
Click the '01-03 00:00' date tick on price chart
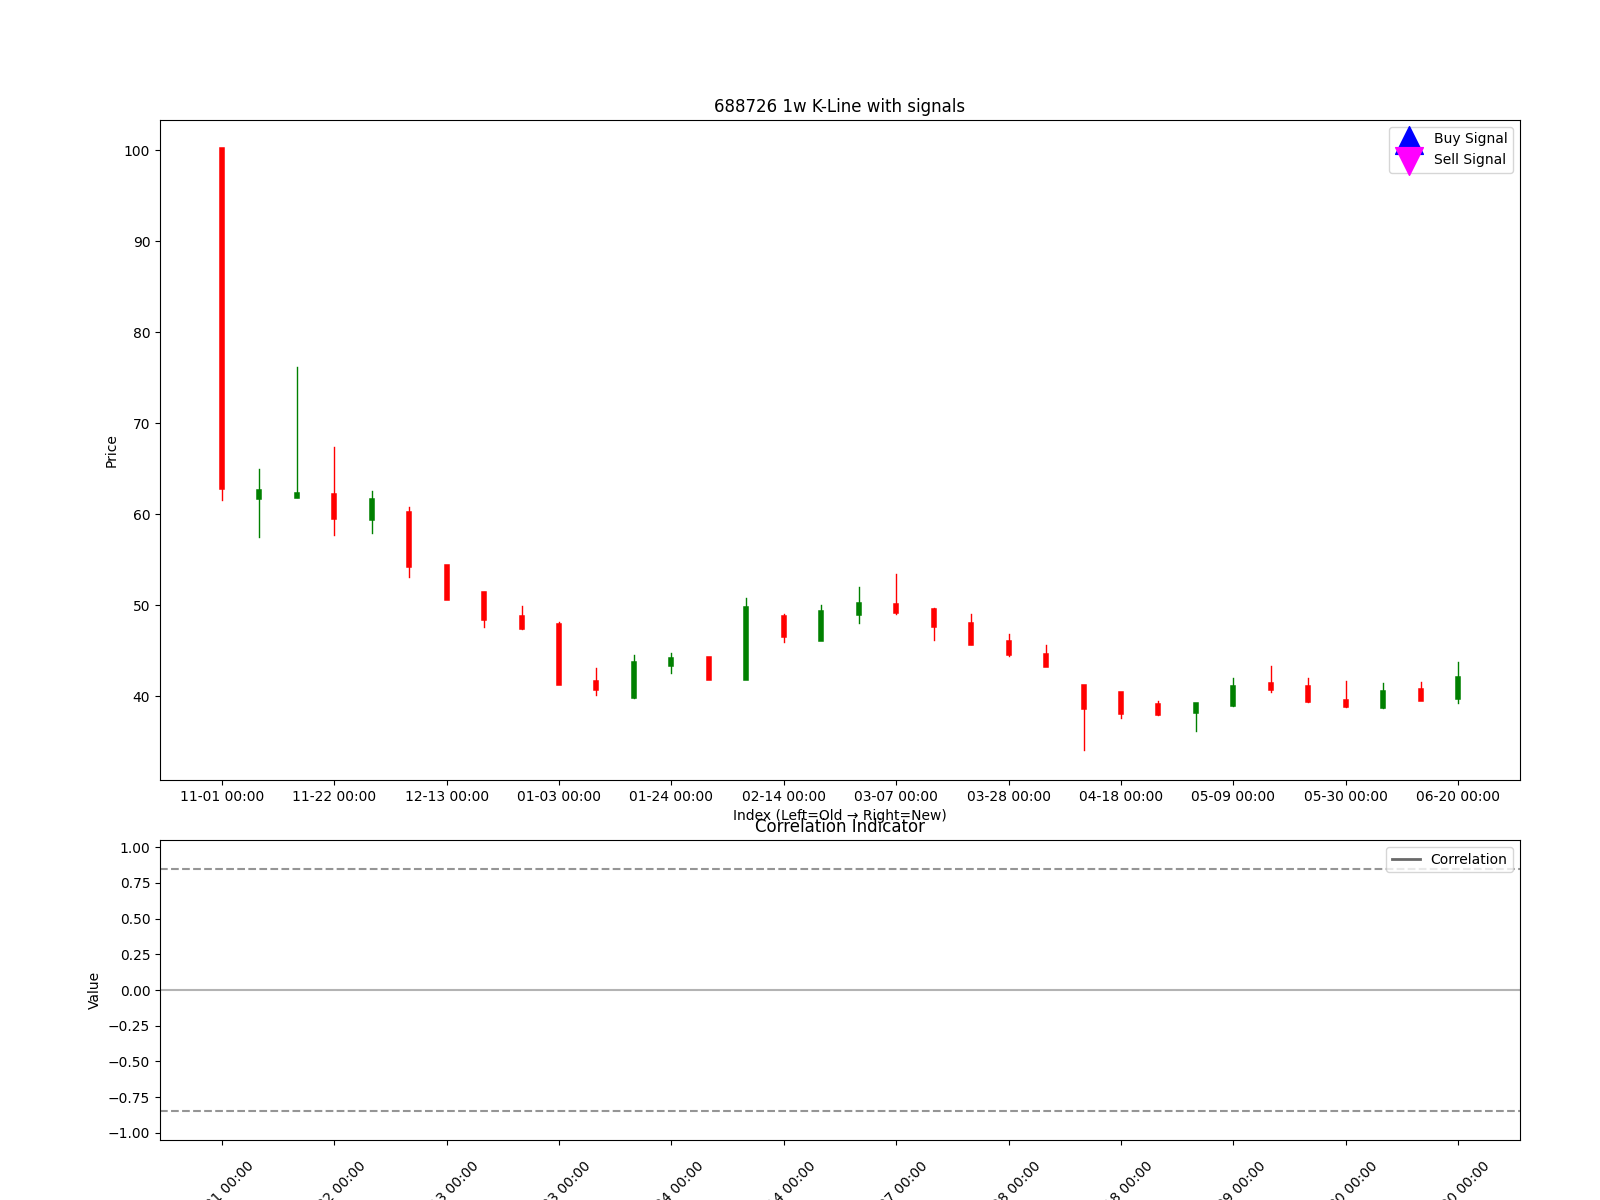click(559, 797)
